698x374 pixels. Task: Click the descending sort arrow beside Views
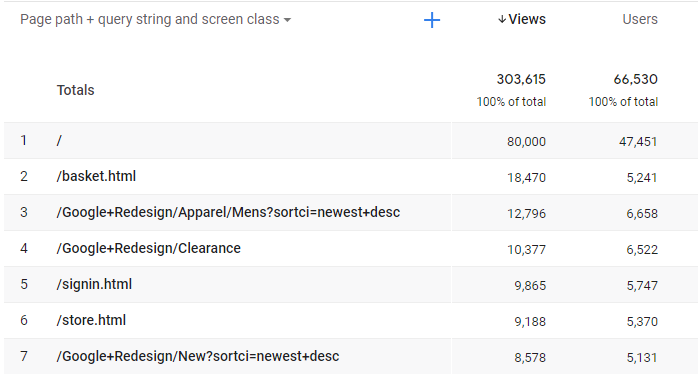point(502,19)
